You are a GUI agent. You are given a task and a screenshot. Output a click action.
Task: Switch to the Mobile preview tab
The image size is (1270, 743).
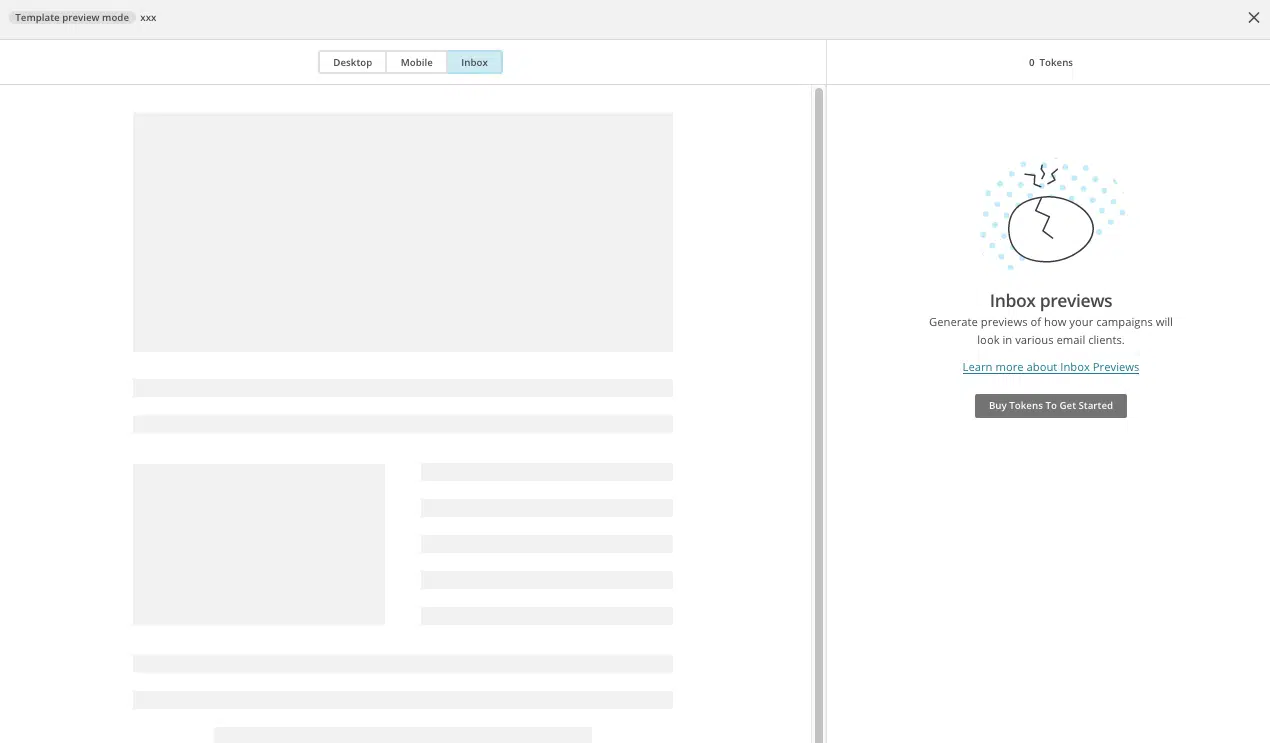point(416,62)
